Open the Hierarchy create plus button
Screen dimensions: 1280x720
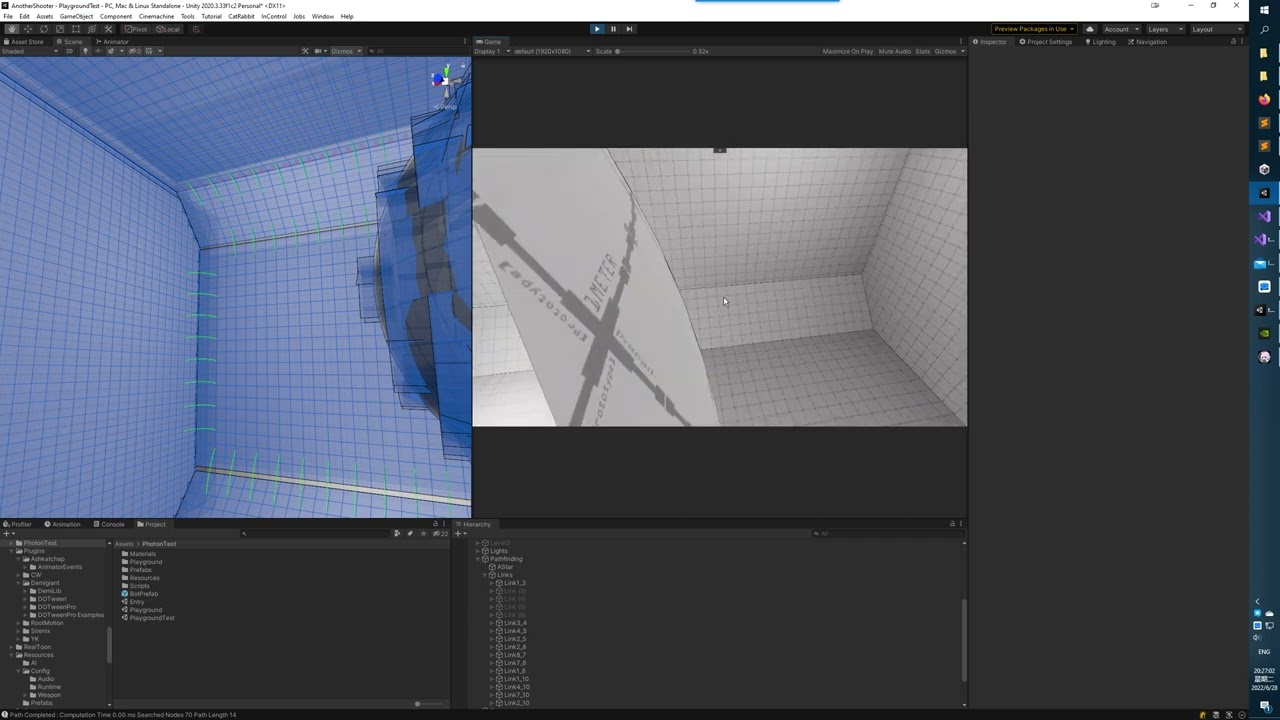tap(461, 533)
